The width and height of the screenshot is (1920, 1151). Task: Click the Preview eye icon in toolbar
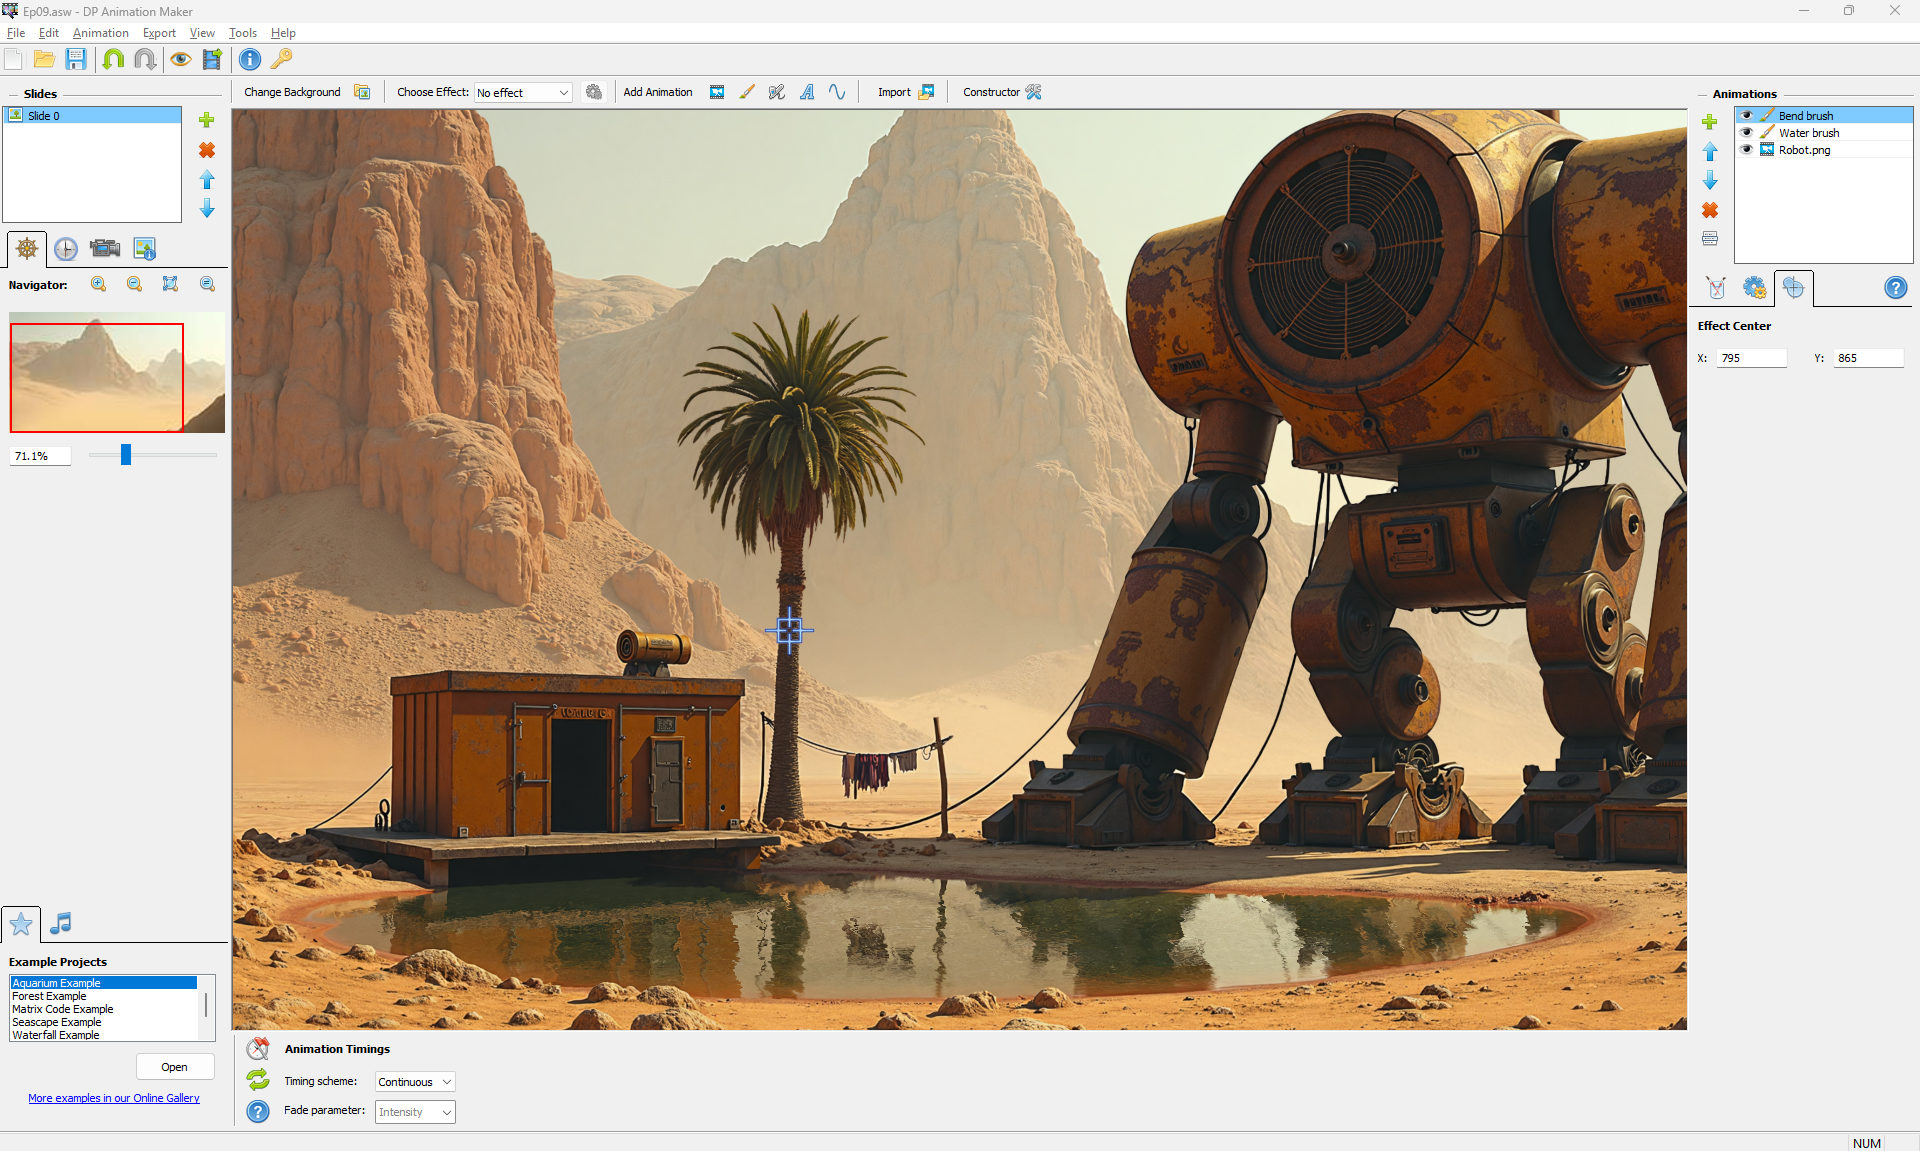pyautogui.click(x=180, y=59)
